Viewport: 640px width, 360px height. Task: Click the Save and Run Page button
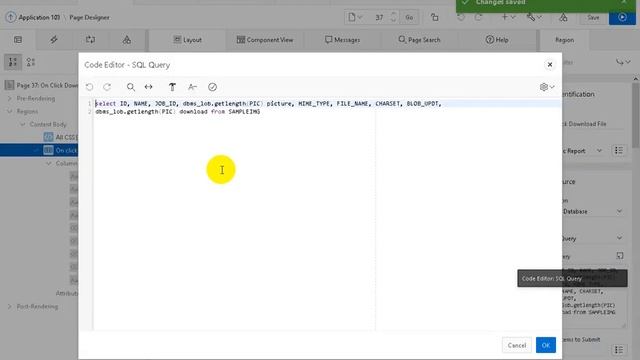[x=622, y=18]
